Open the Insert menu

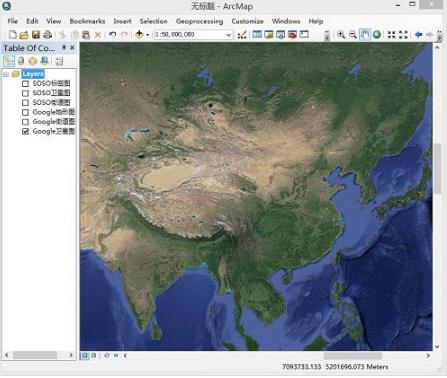122,21
